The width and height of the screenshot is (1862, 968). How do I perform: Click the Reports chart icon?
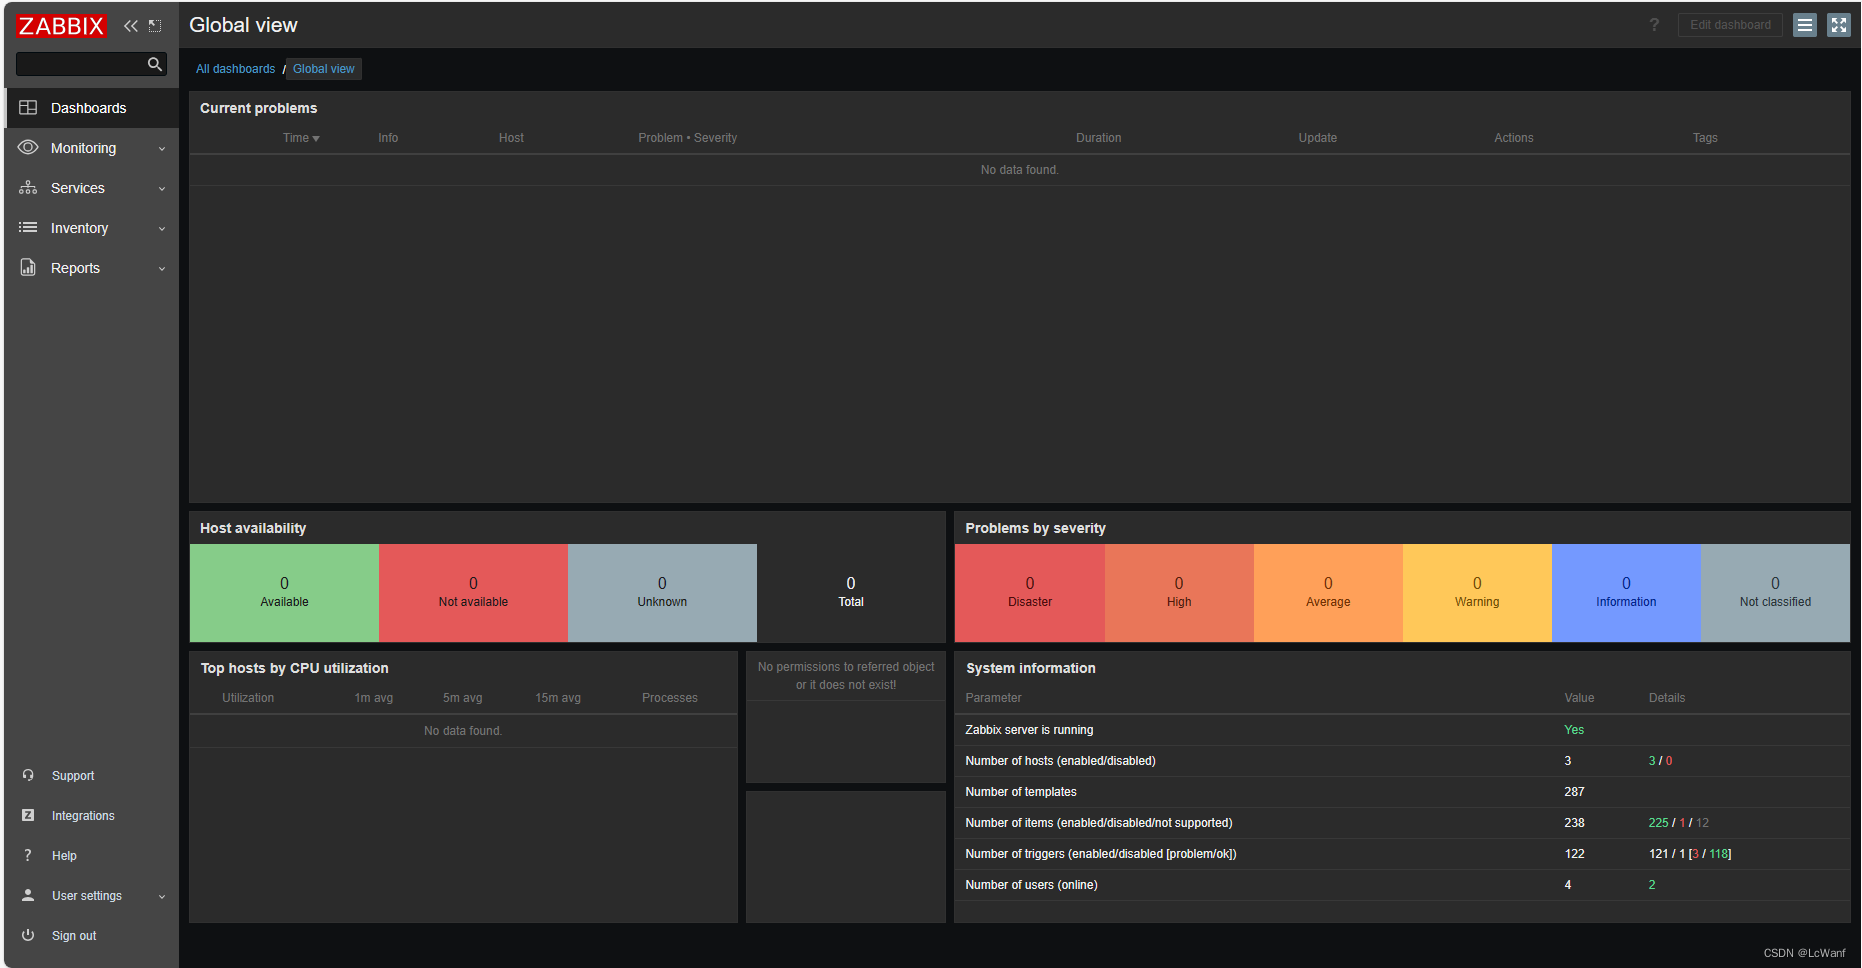click(28, 267)
